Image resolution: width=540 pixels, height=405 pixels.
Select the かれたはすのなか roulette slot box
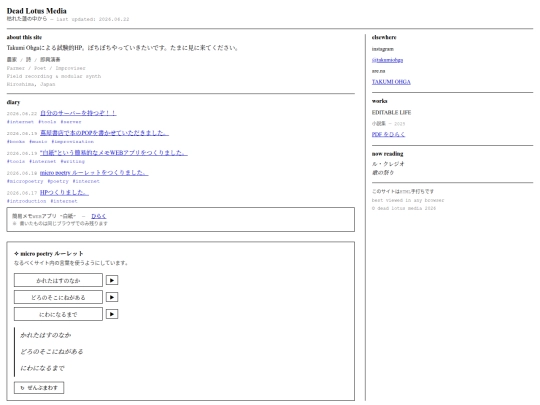58,280
